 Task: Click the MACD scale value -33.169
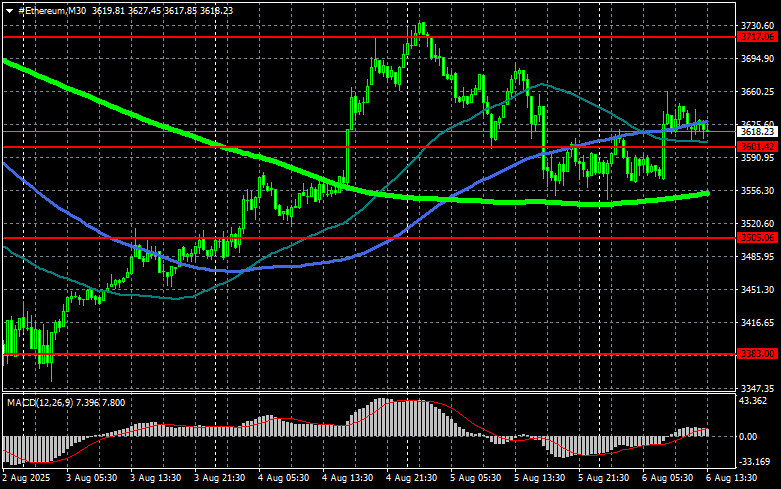click(x=755, y=462)
